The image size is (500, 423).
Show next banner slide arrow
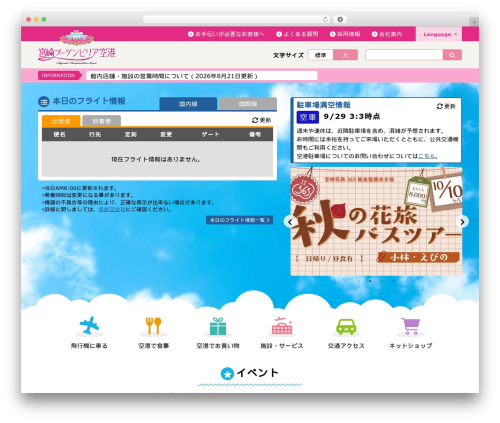point(462,222)
